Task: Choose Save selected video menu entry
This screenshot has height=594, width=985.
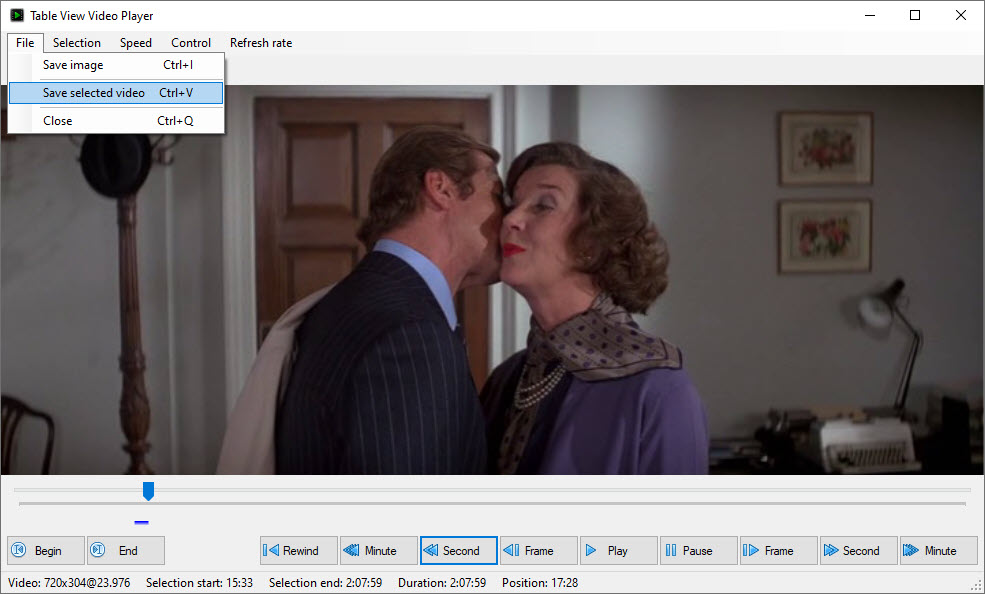Action: [116, 93]
